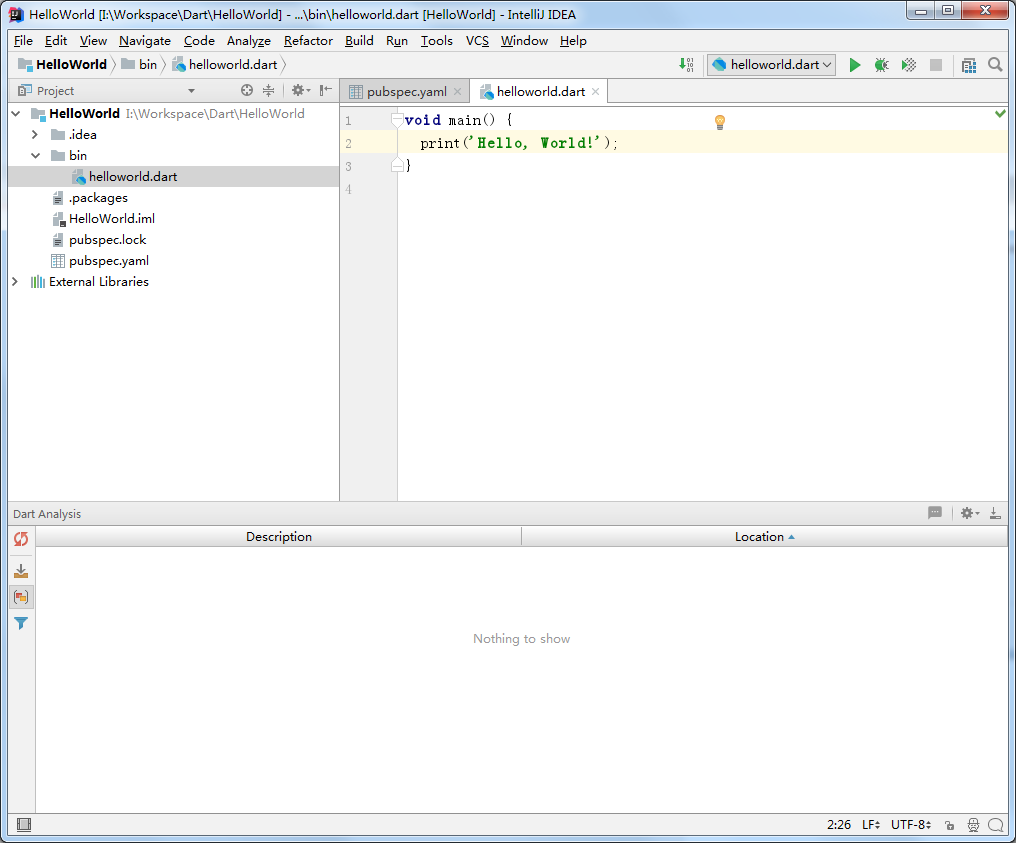Click helloworld.dart breadcrumb in navigation bar

[x=225, y=65]
